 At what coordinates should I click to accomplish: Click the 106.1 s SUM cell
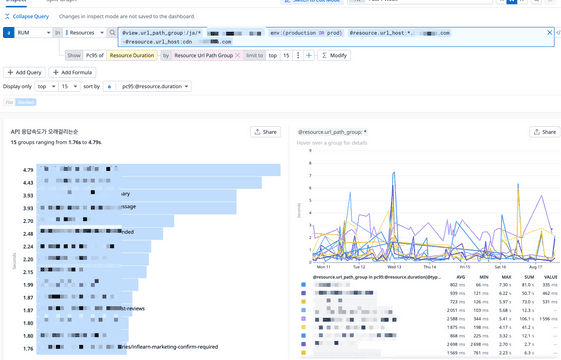click(527, 319)
